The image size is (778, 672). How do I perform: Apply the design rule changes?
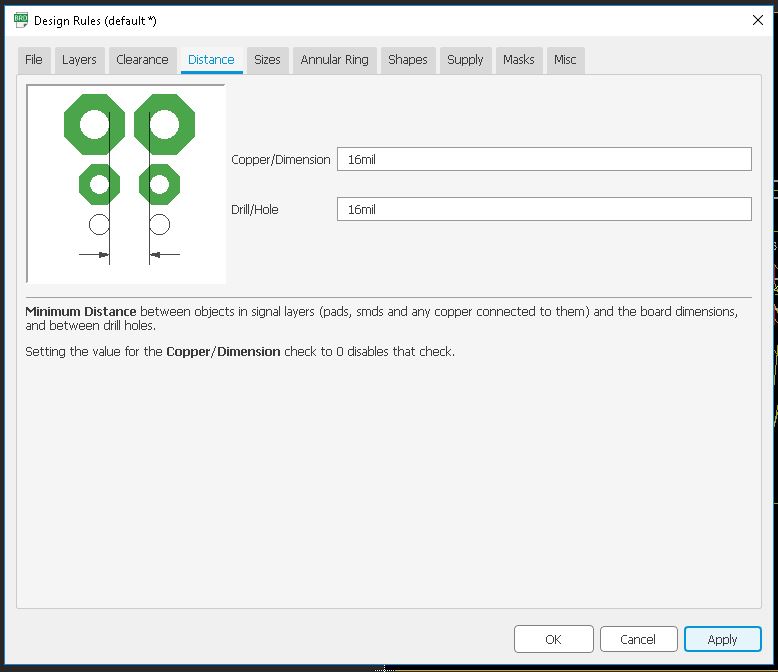722,639
